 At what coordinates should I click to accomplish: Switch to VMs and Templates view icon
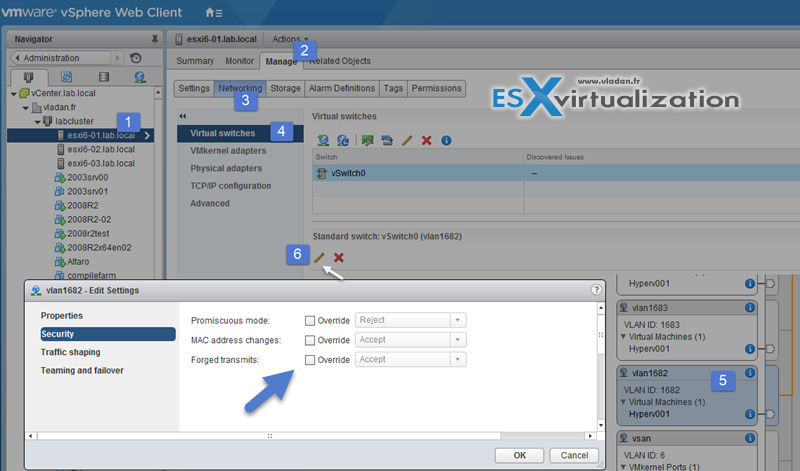(x=66, y=77)
